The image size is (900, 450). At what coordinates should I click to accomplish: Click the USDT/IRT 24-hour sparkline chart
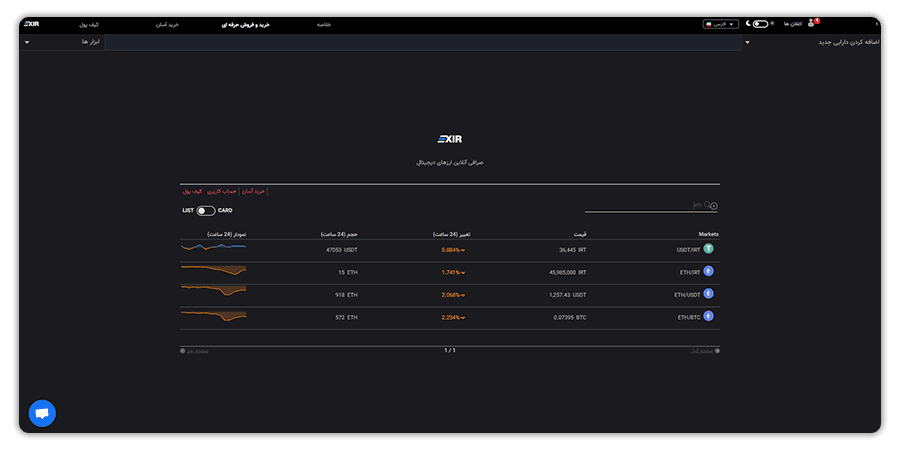213,247
